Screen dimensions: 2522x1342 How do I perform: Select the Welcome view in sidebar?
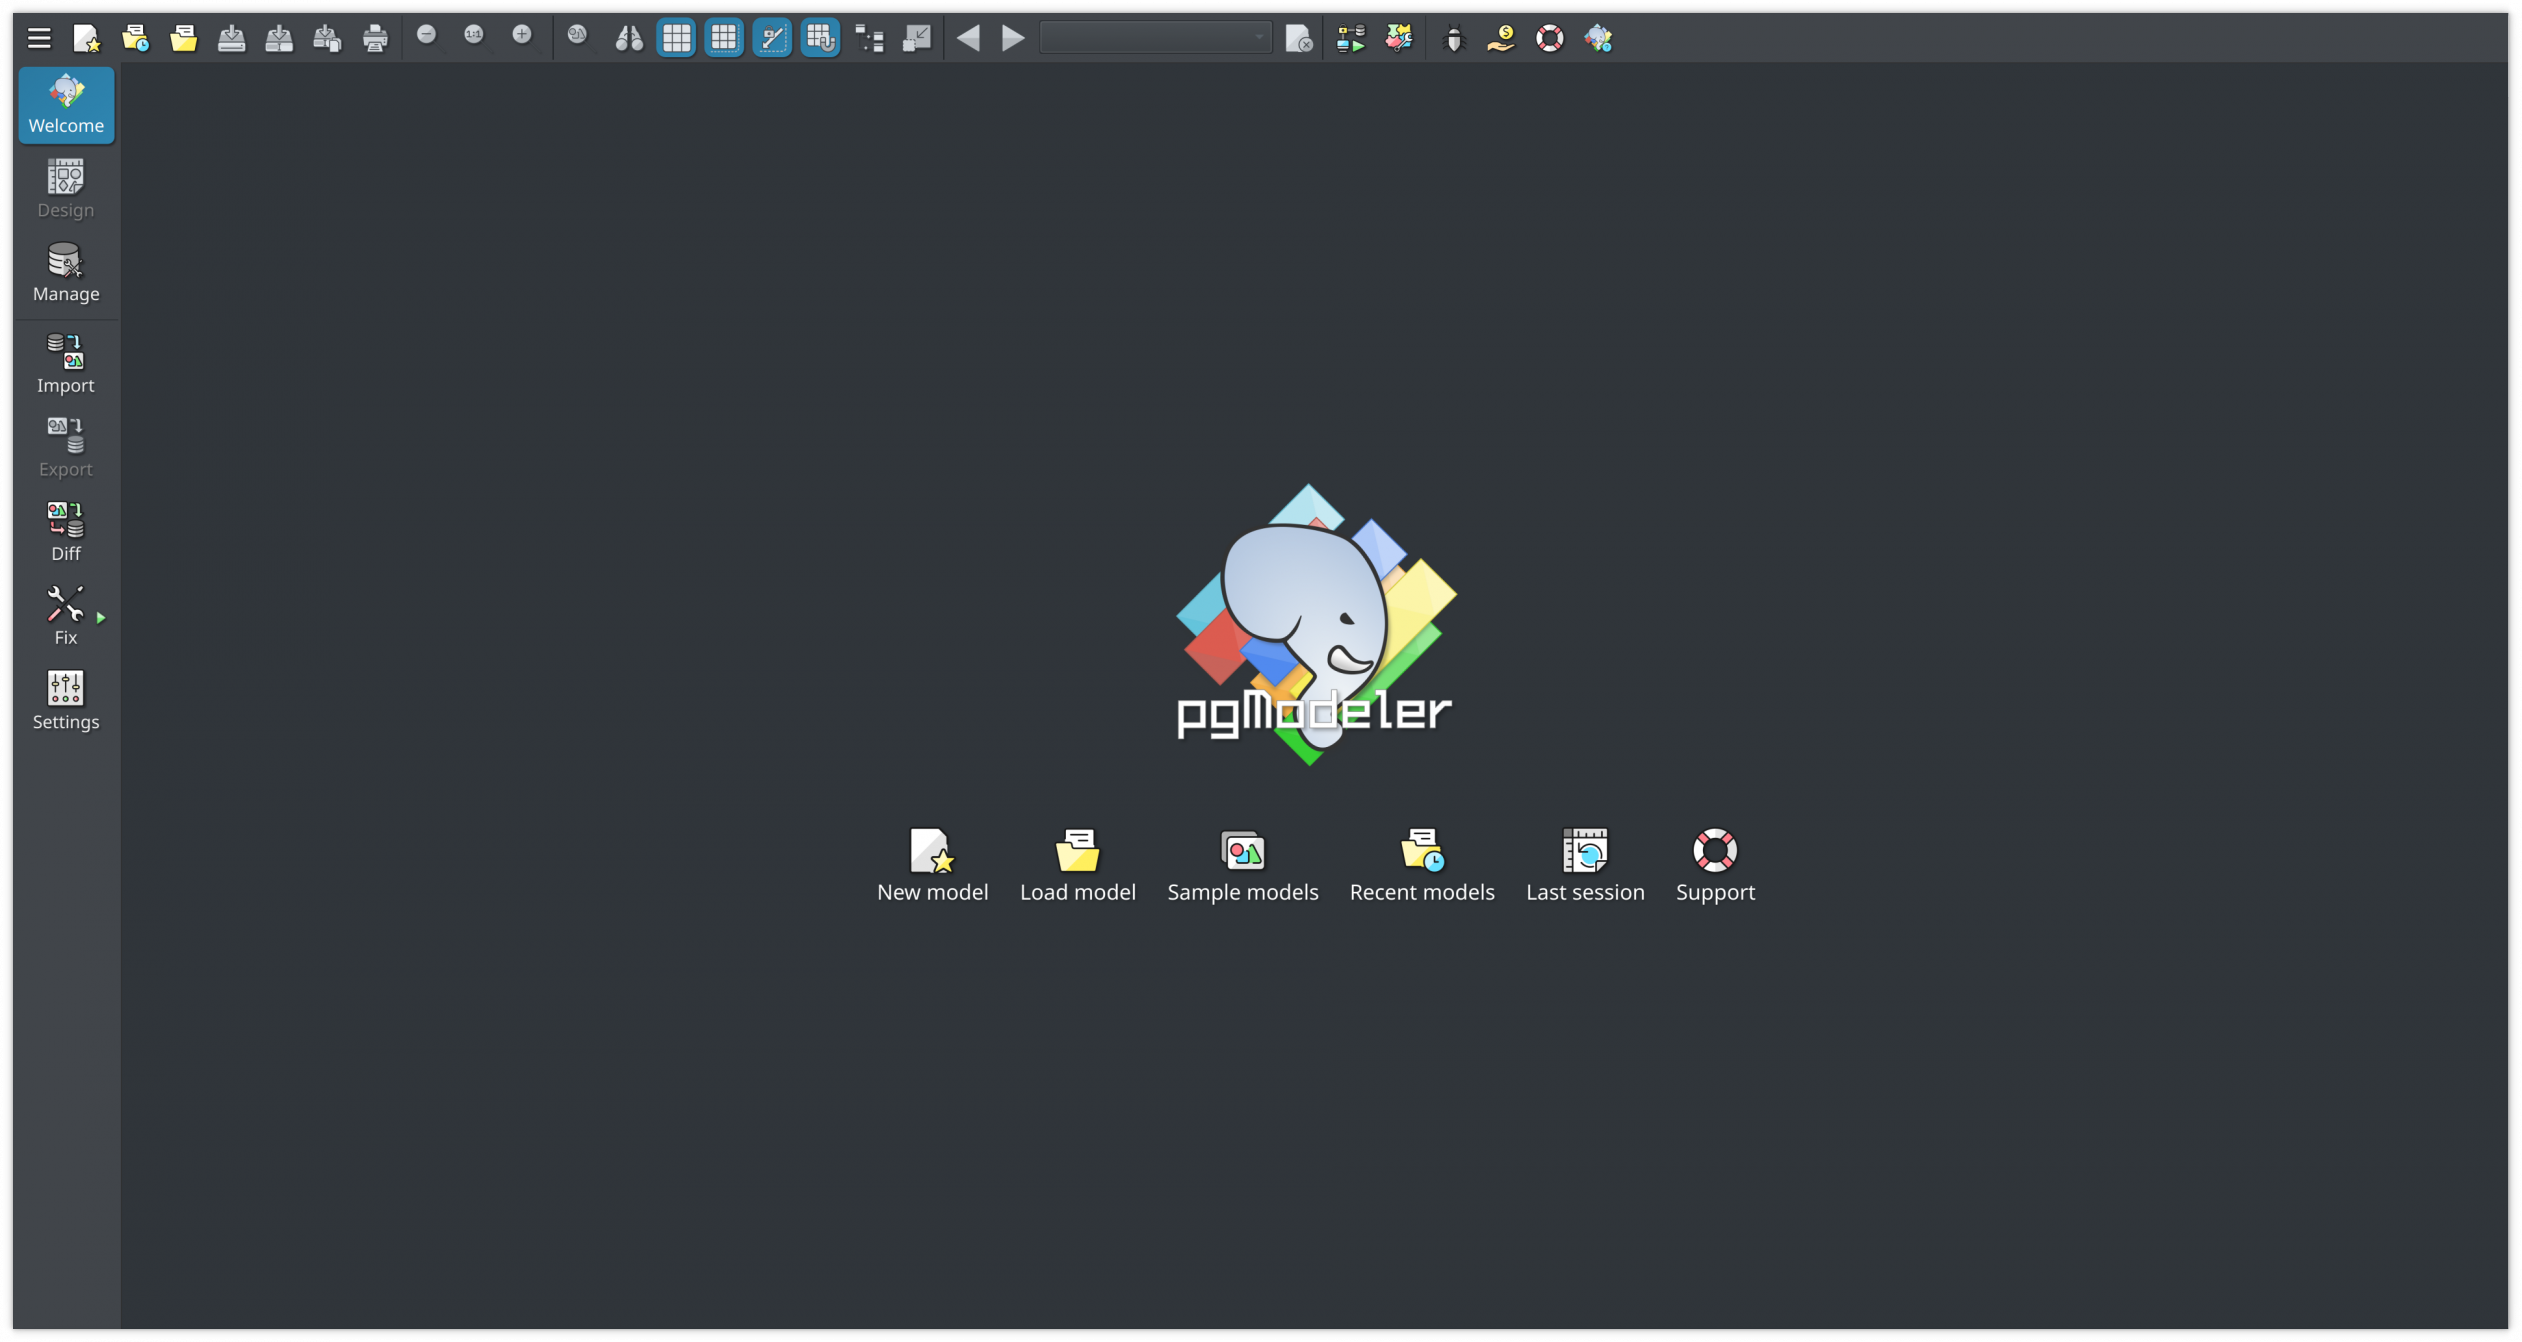(x=66, y=105)
